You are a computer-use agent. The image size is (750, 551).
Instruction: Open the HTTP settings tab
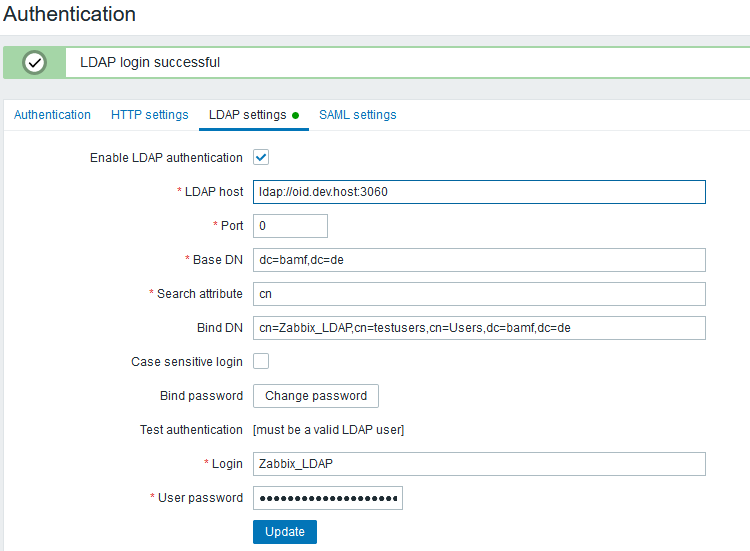(x=149, y=115)
